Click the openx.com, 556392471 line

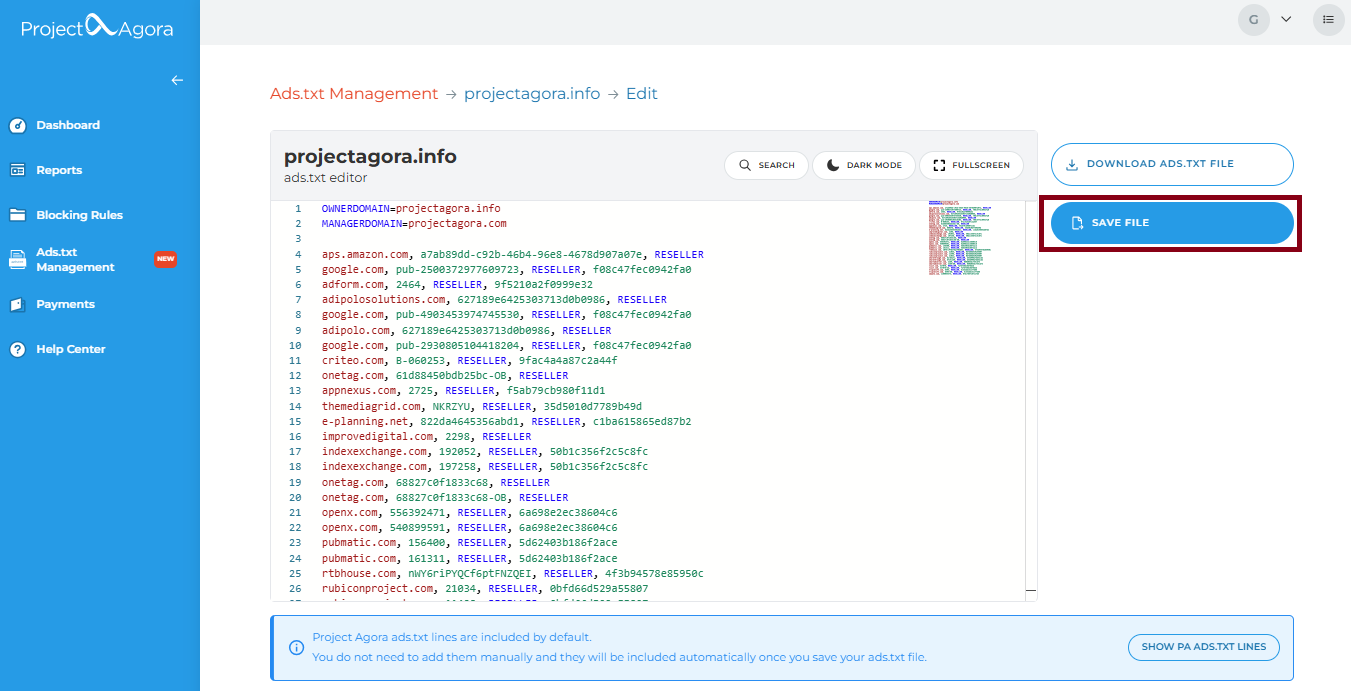point(470,512)
